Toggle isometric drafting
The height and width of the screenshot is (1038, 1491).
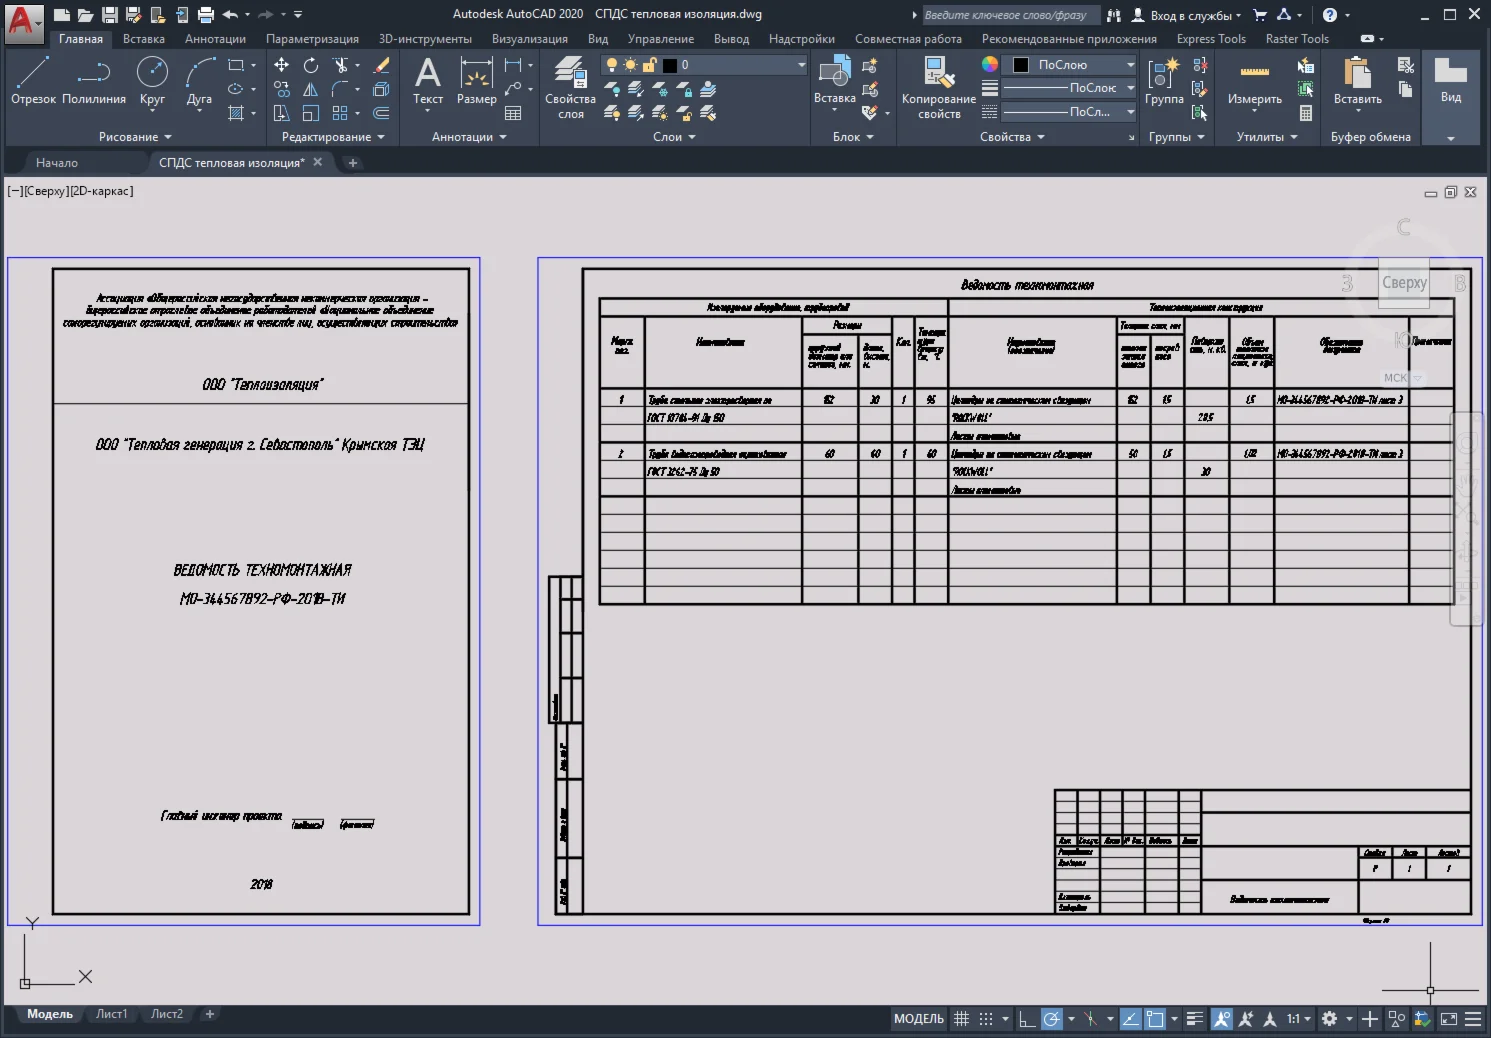1090,1019
